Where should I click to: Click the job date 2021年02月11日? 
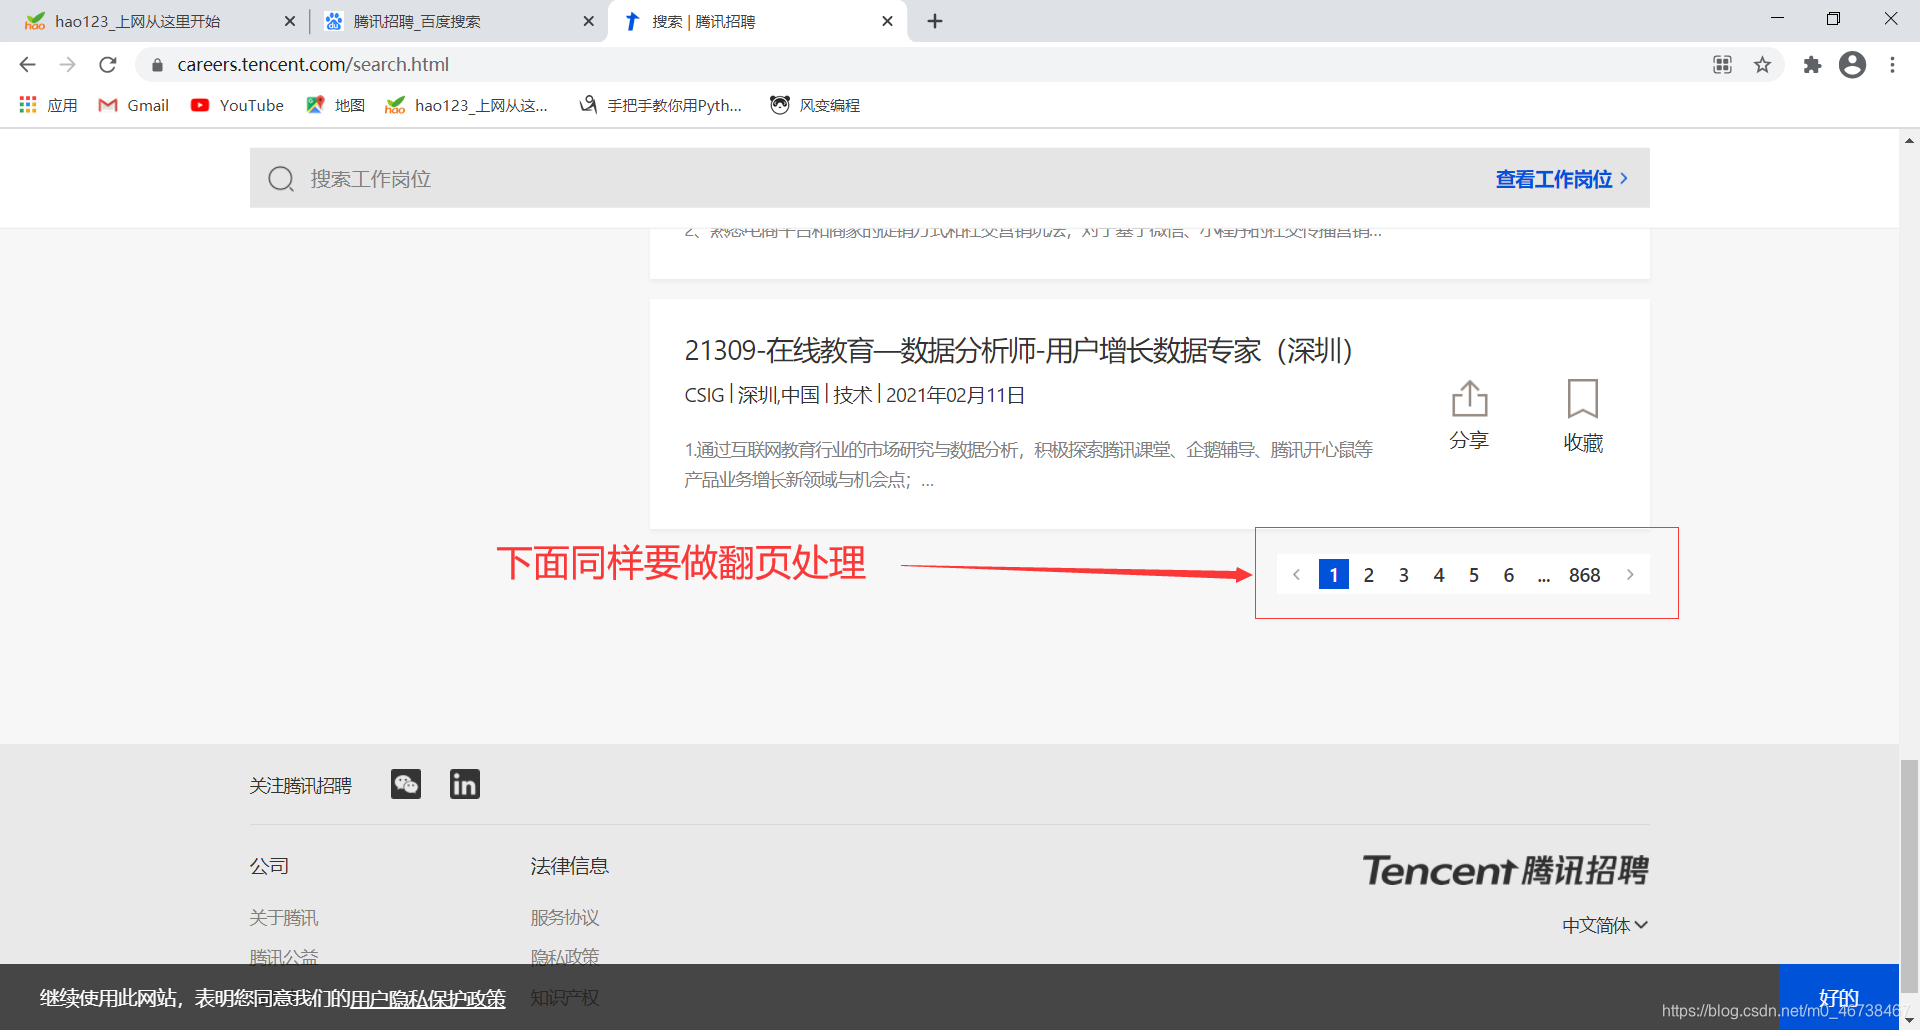(x=955, y=395)
